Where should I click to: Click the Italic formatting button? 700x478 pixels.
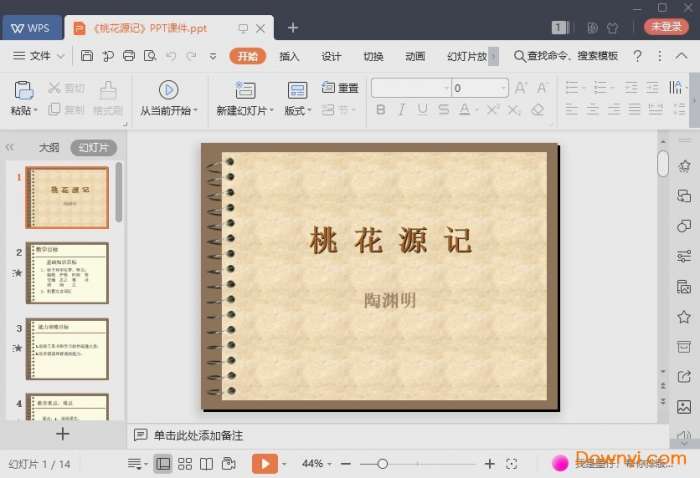(401, 110)
